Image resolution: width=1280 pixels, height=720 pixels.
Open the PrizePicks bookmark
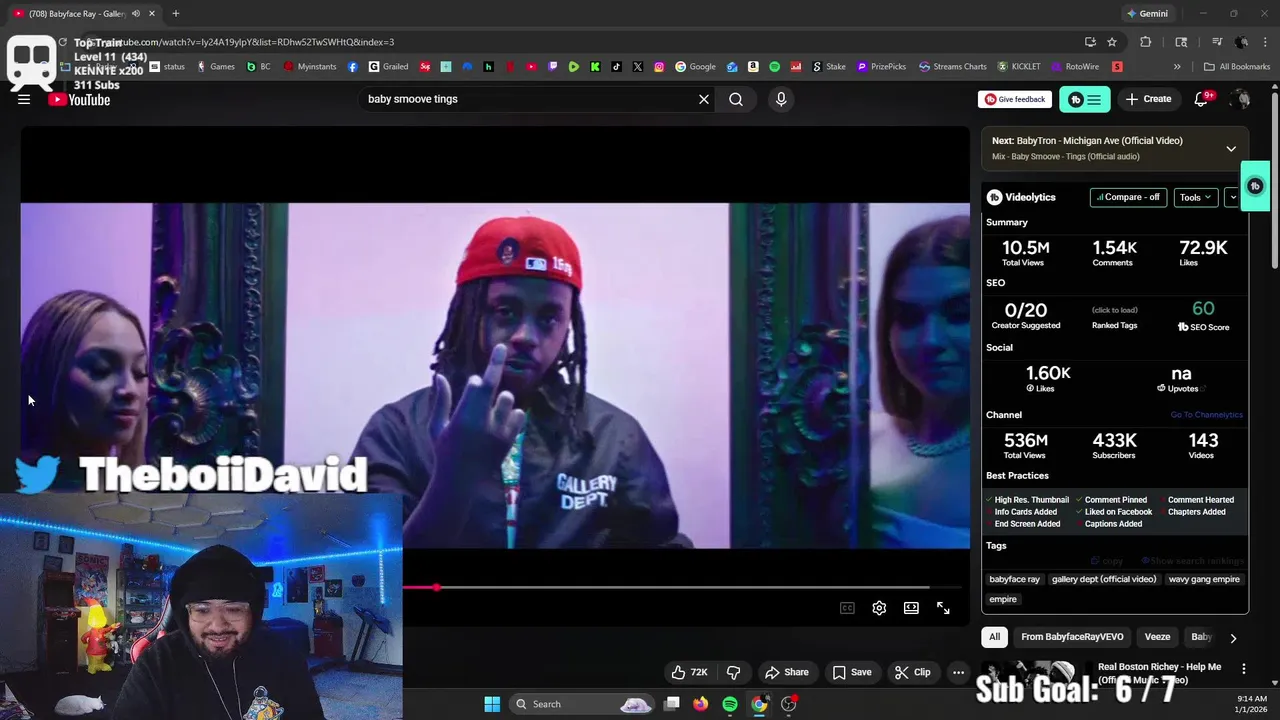point(882,67)
